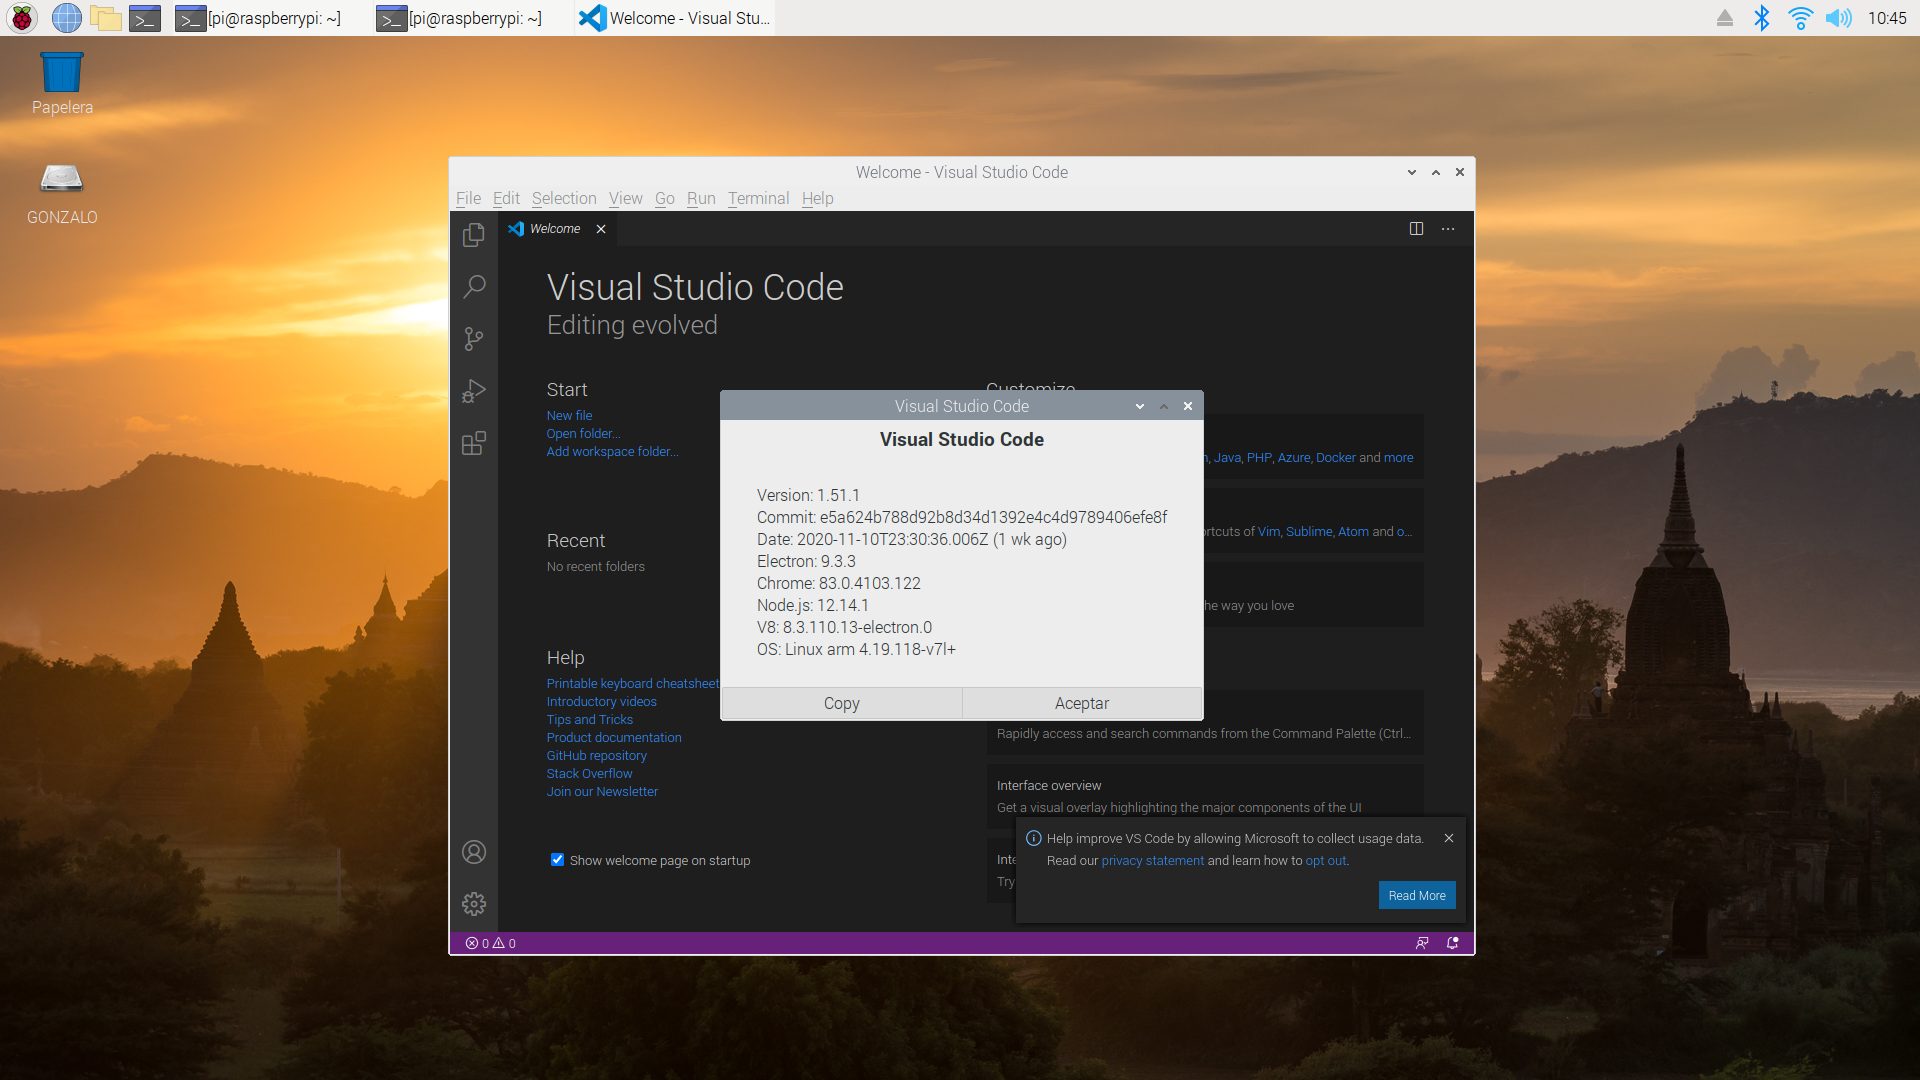
Task: Toggle Show welcome page on startup
Action: (557, 860)
